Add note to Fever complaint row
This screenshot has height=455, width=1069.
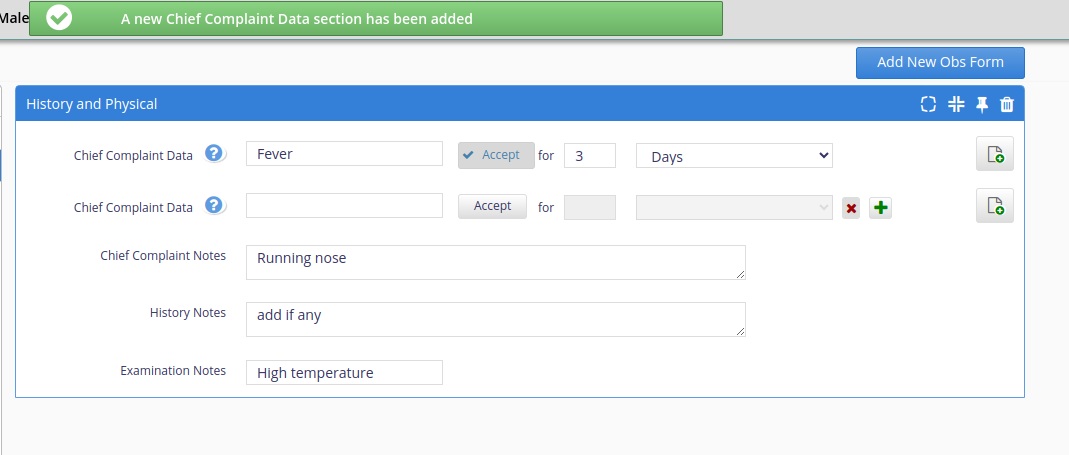coord(995,153)
